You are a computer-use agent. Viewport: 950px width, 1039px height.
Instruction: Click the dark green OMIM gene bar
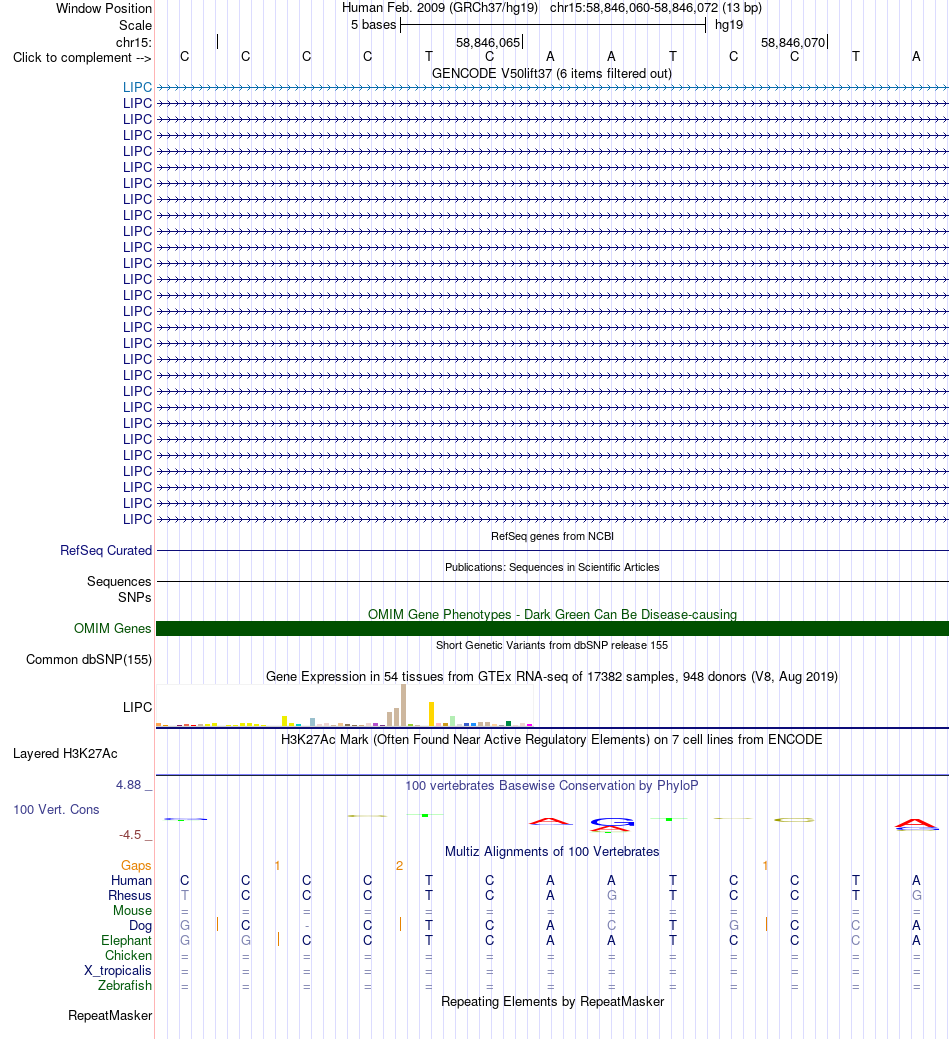click(553, 629)
